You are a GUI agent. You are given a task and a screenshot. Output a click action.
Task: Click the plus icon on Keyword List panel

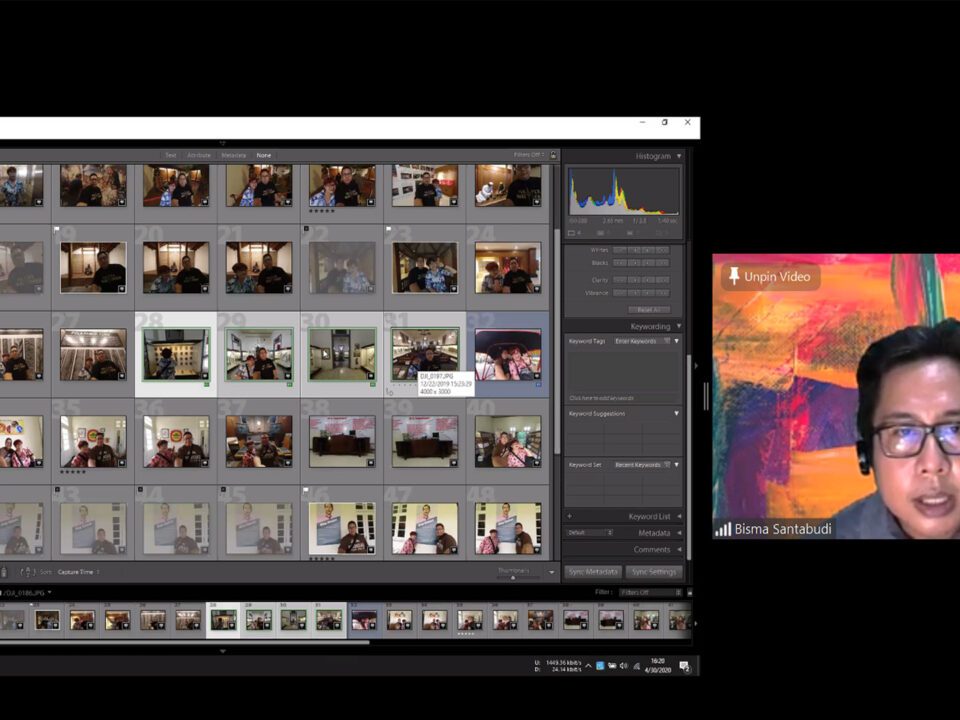click(x=570, y=516)
